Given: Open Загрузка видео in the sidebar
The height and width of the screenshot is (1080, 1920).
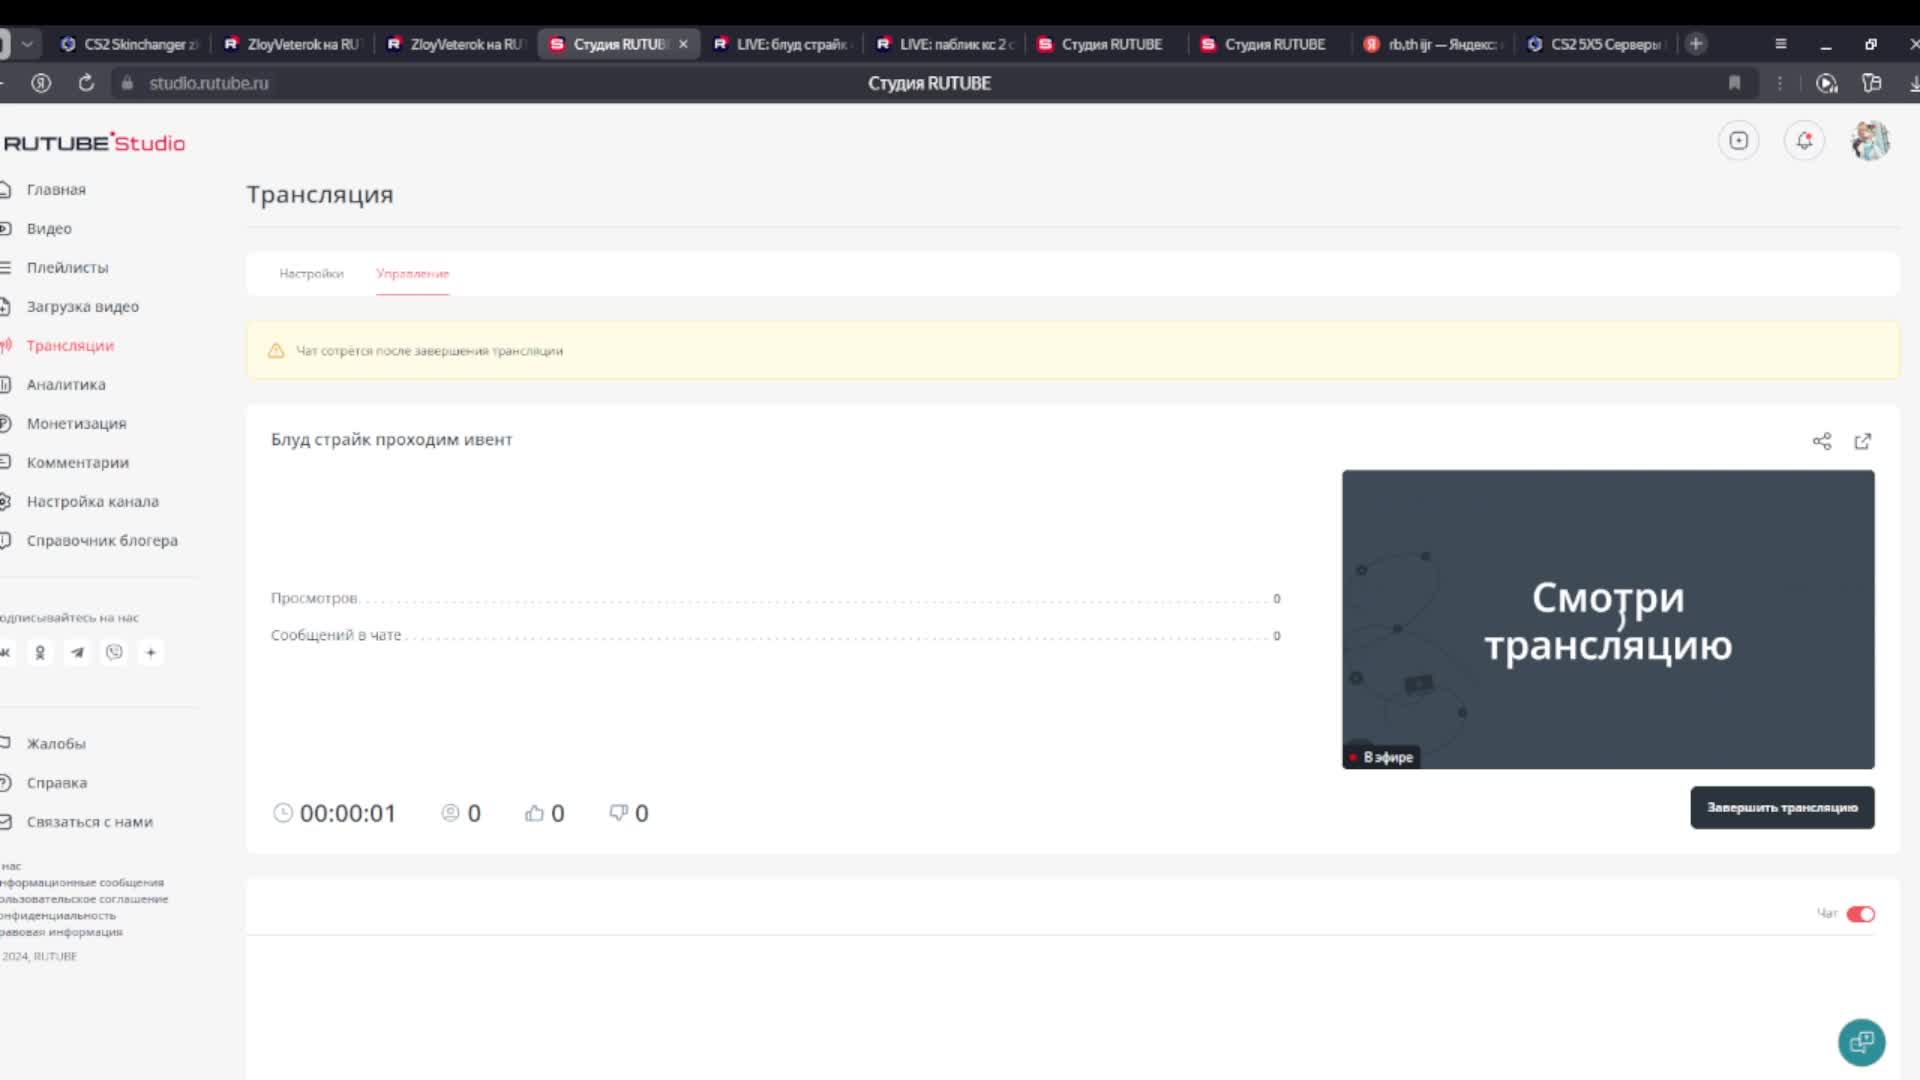Looking at the screenshot, I should [82, 307].
